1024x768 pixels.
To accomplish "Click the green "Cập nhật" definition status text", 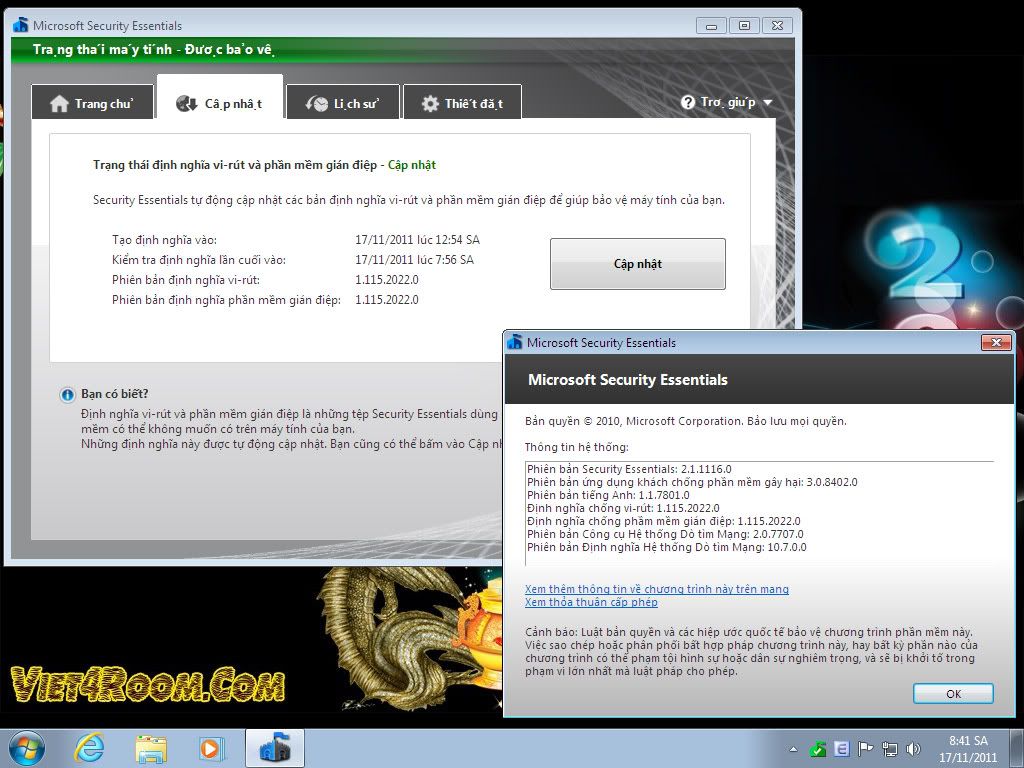I will pos(411,165).
